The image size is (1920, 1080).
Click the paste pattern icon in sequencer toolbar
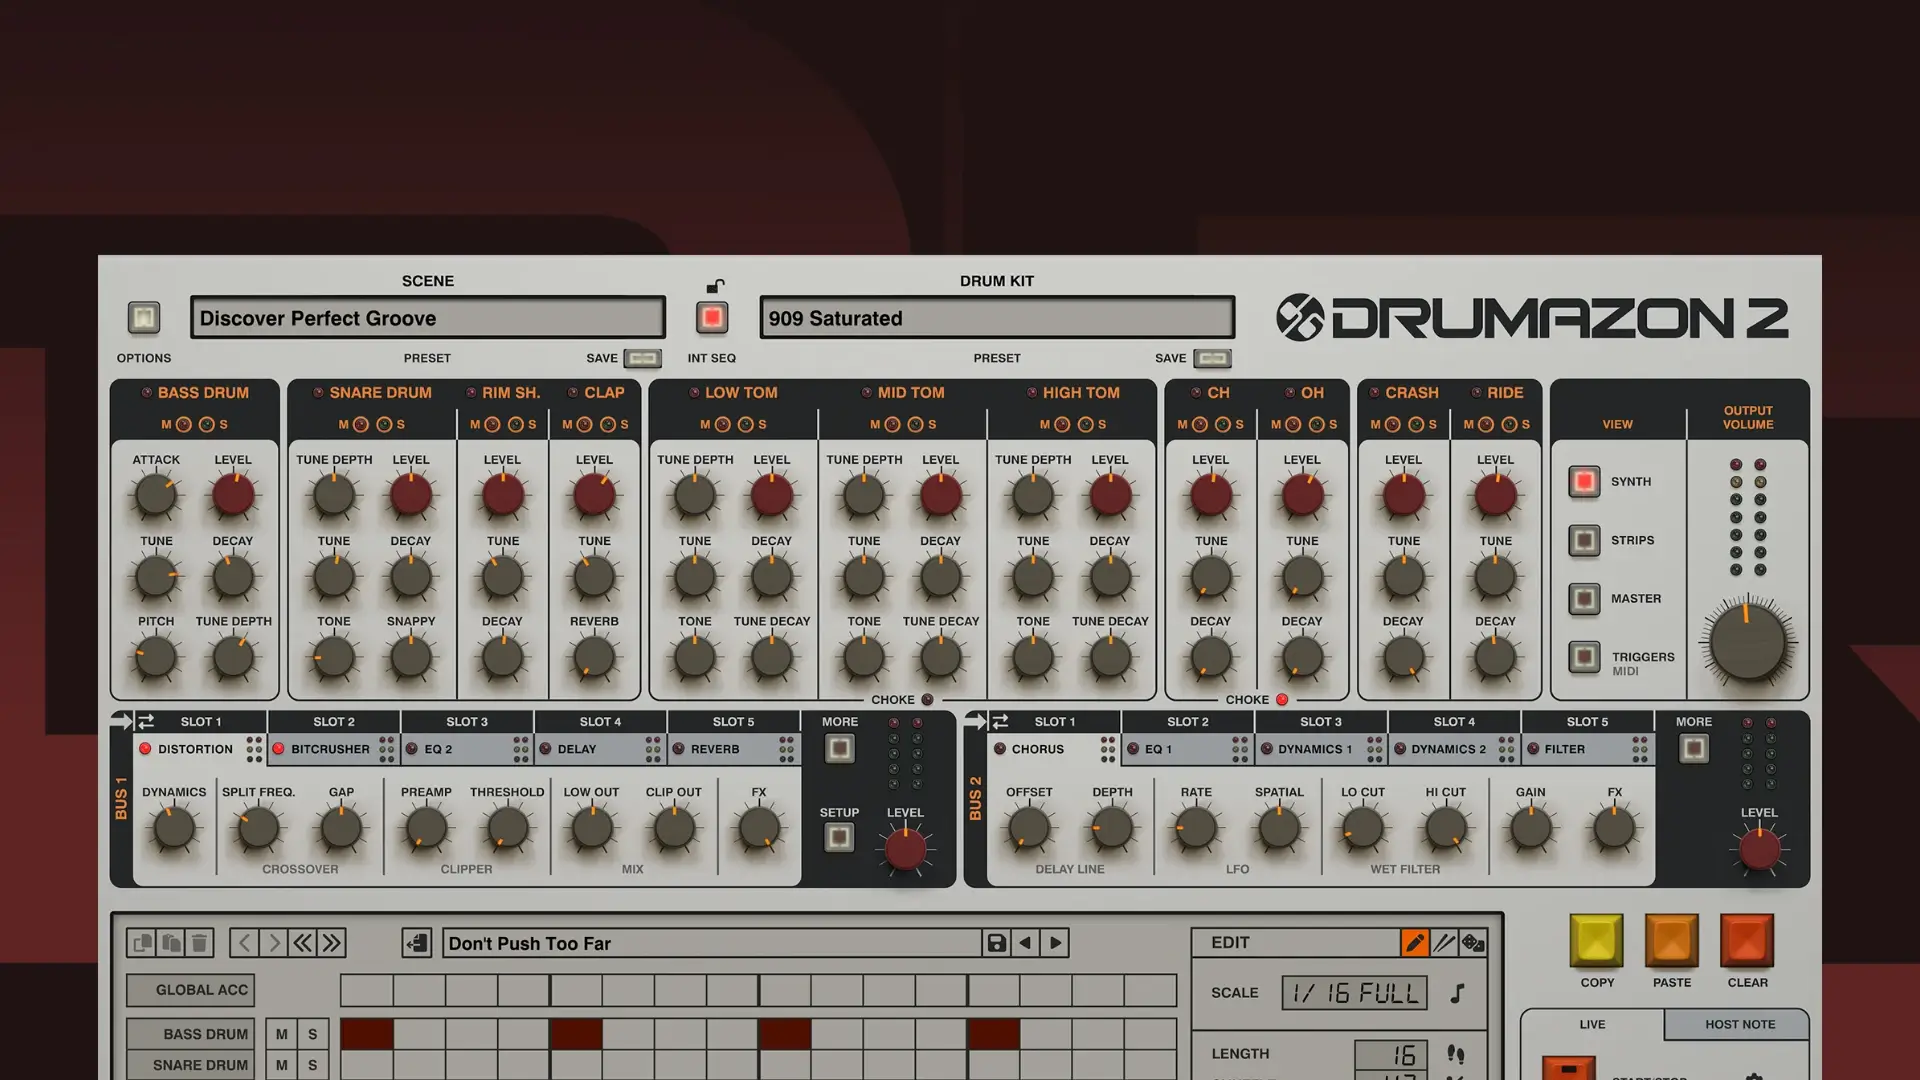[171, 943]
